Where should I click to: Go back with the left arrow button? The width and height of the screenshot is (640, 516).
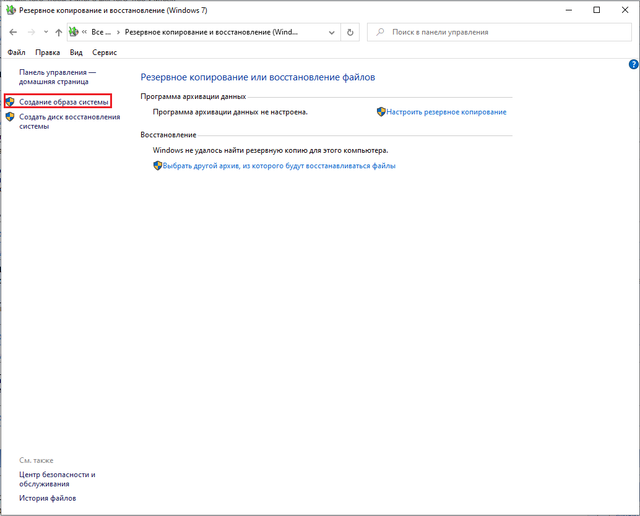pyautogui.click(x=13, y=32)
